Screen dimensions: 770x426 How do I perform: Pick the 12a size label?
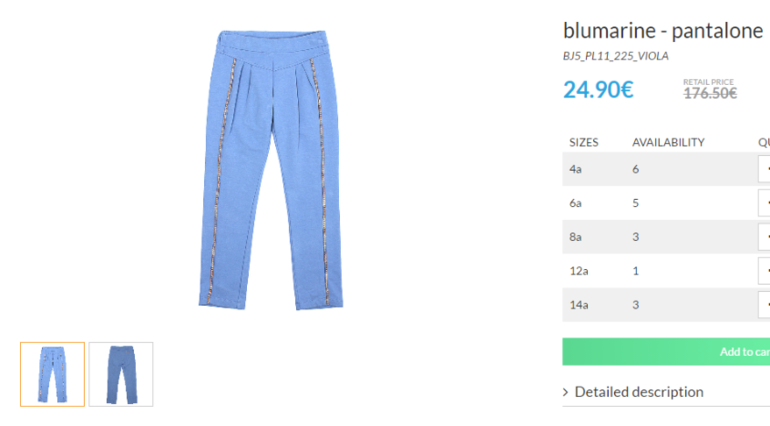click(579, 271)
